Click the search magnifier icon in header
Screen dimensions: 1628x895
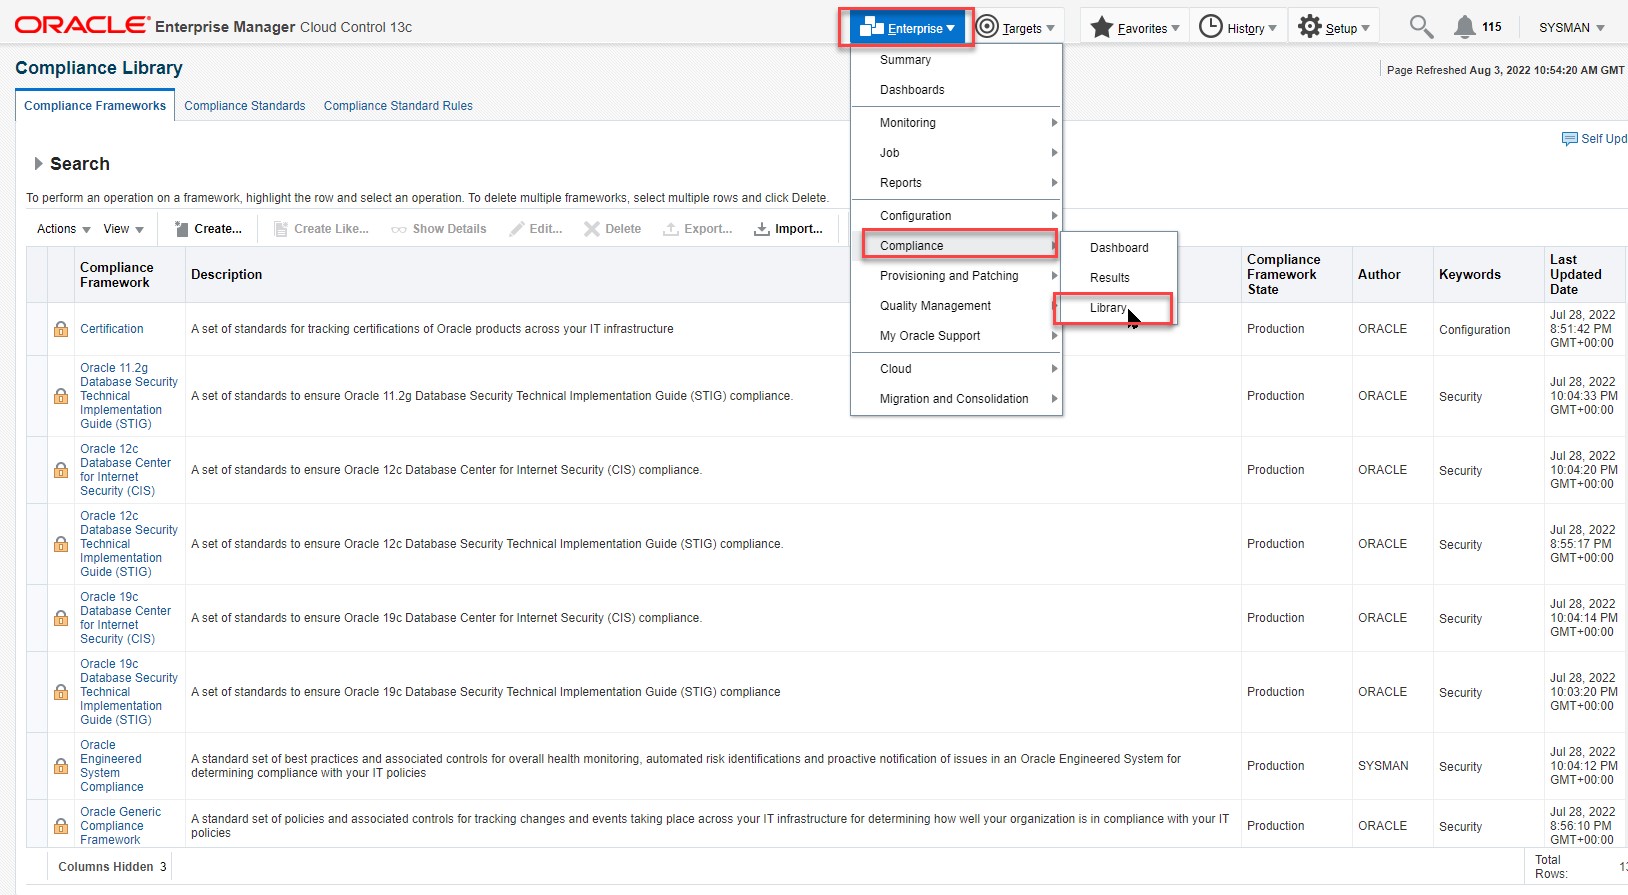click(x=1421, y=27)
